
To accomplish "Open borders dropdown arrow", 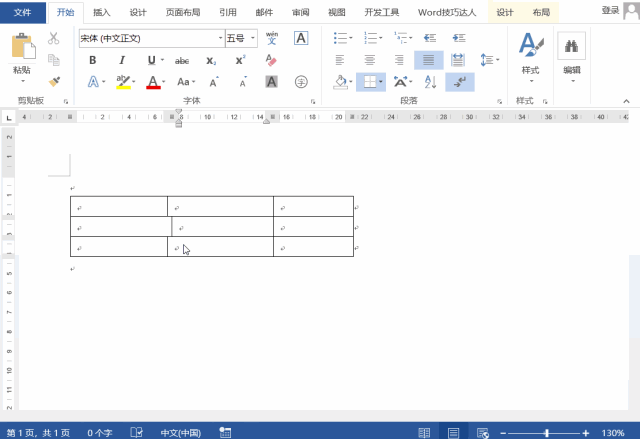I will pos(380,82).
